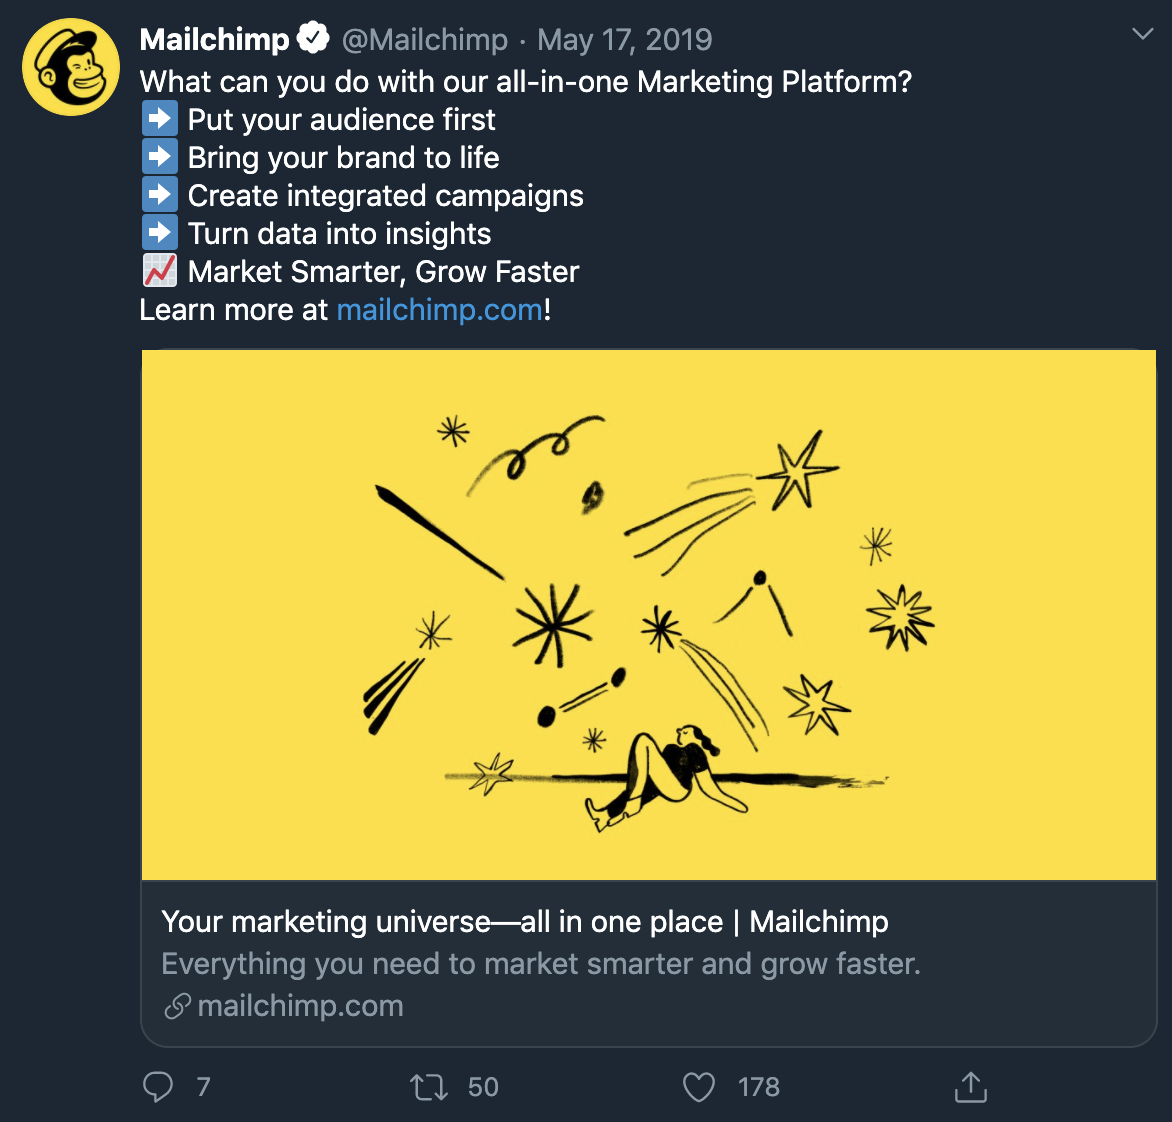Retweet using the retweet arrows icon
Viewport: 1172px width, 1122px height.
pos(429,1087)
